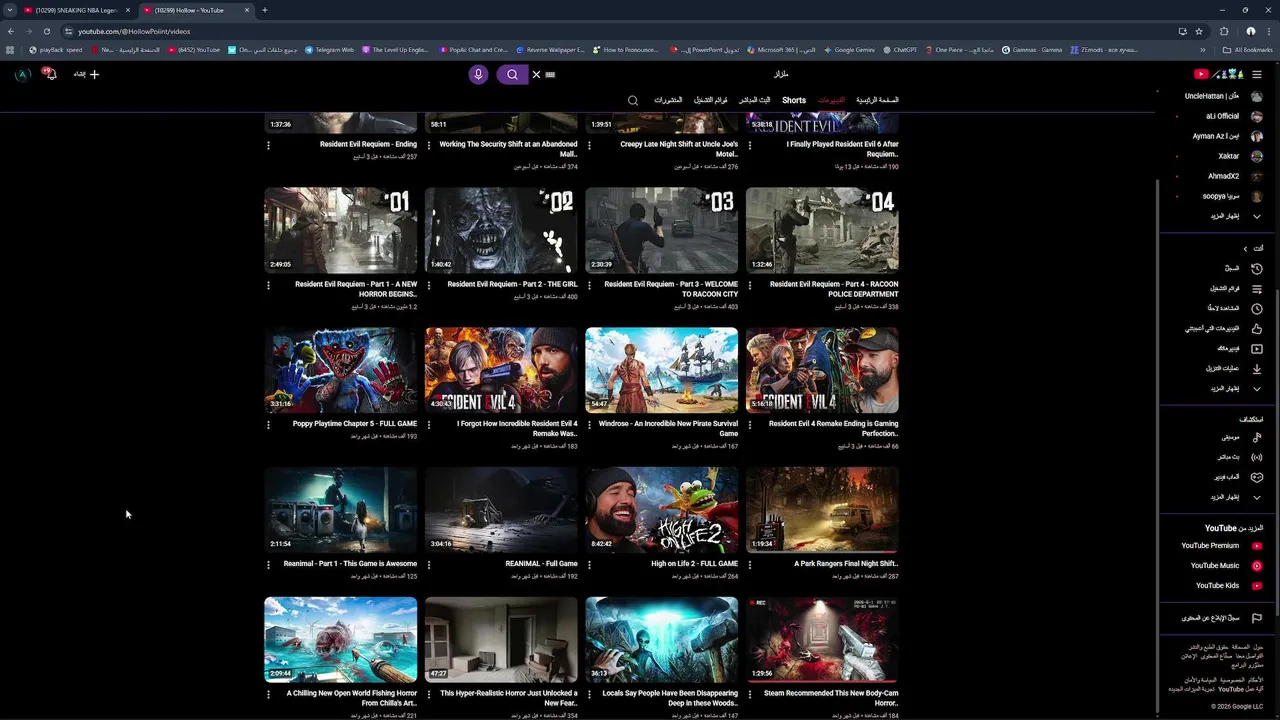Open Telegram Web bookmark
1280x720 pixels.
pyautogui.click(x=329, y=50)
